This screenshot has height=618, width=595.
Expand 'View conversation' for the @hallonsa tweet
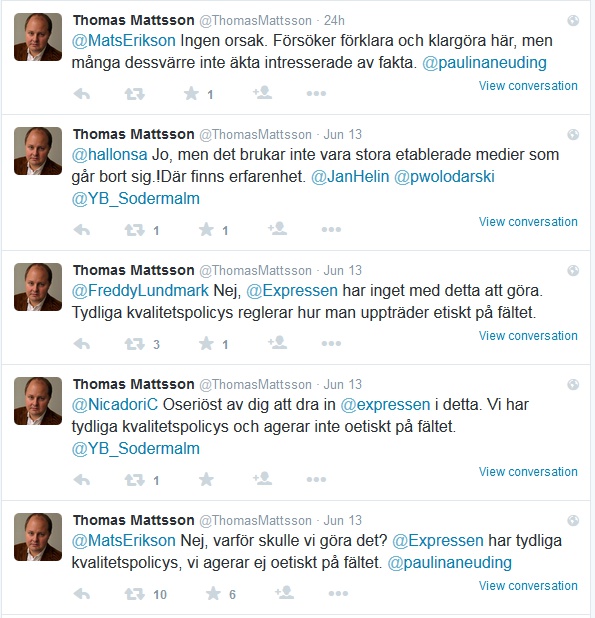point(528,222)
